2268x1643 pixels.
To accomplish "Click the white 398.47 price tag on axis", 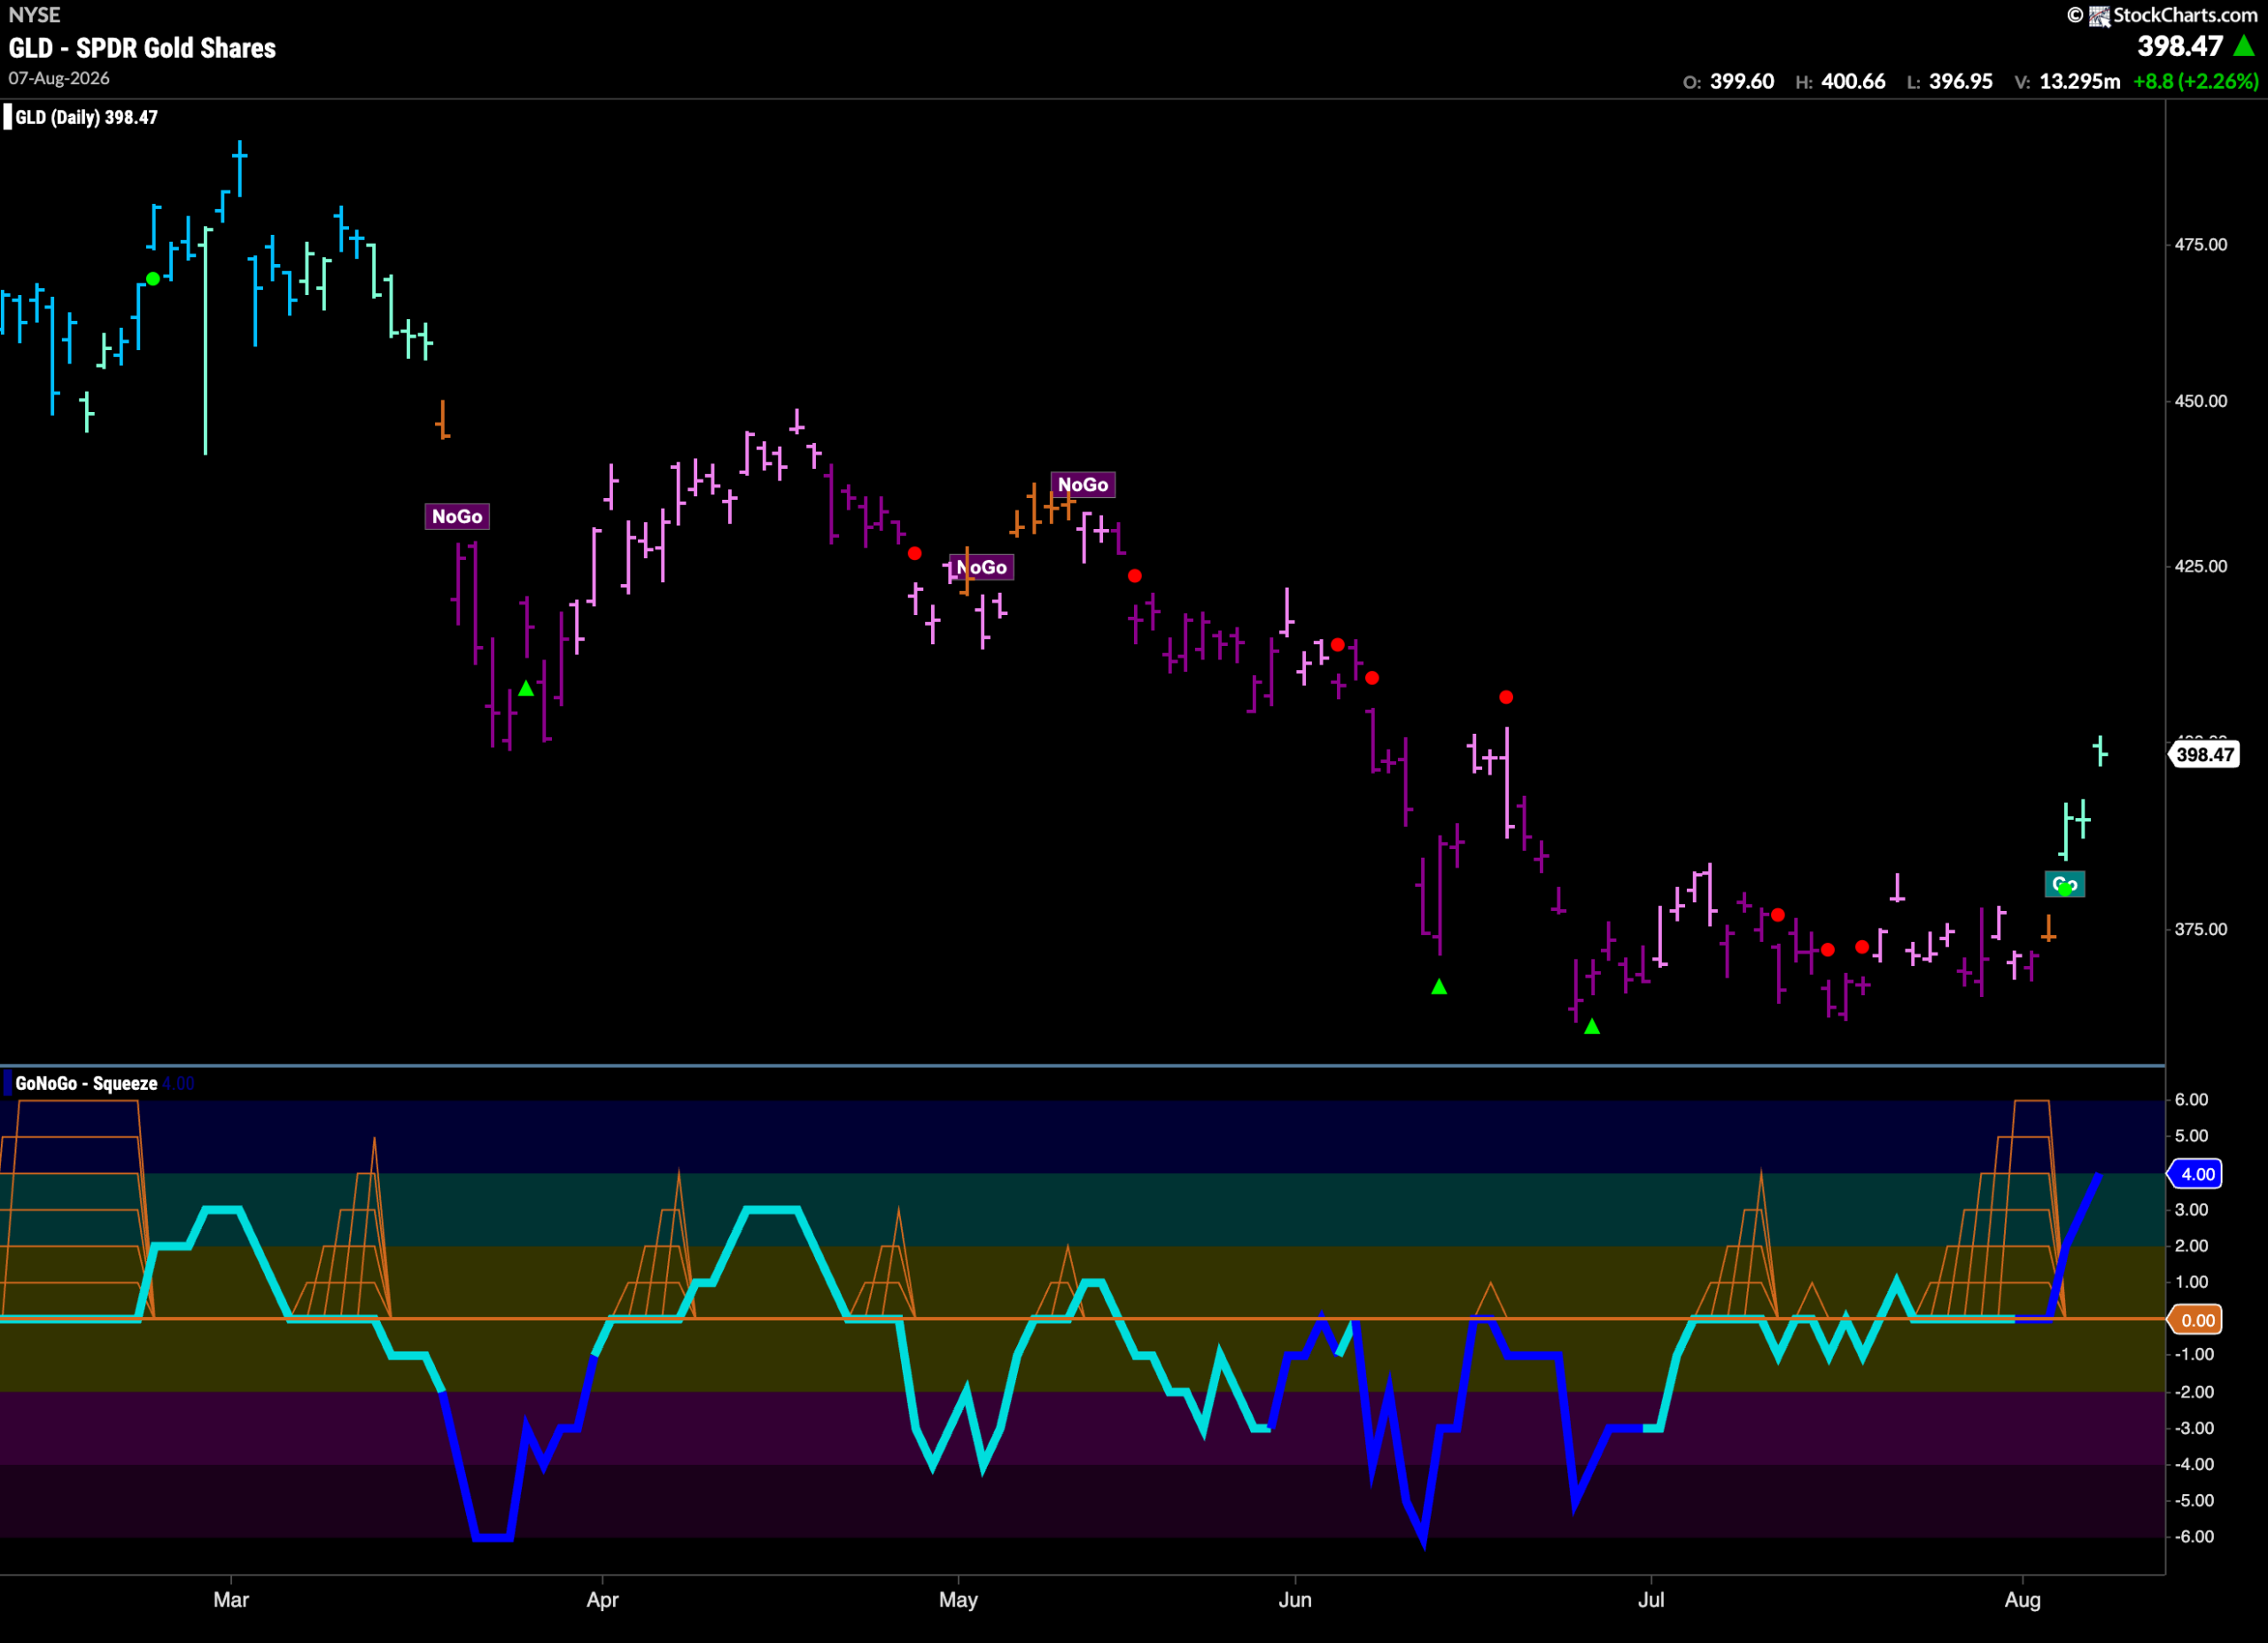I will click(2205, 755).
